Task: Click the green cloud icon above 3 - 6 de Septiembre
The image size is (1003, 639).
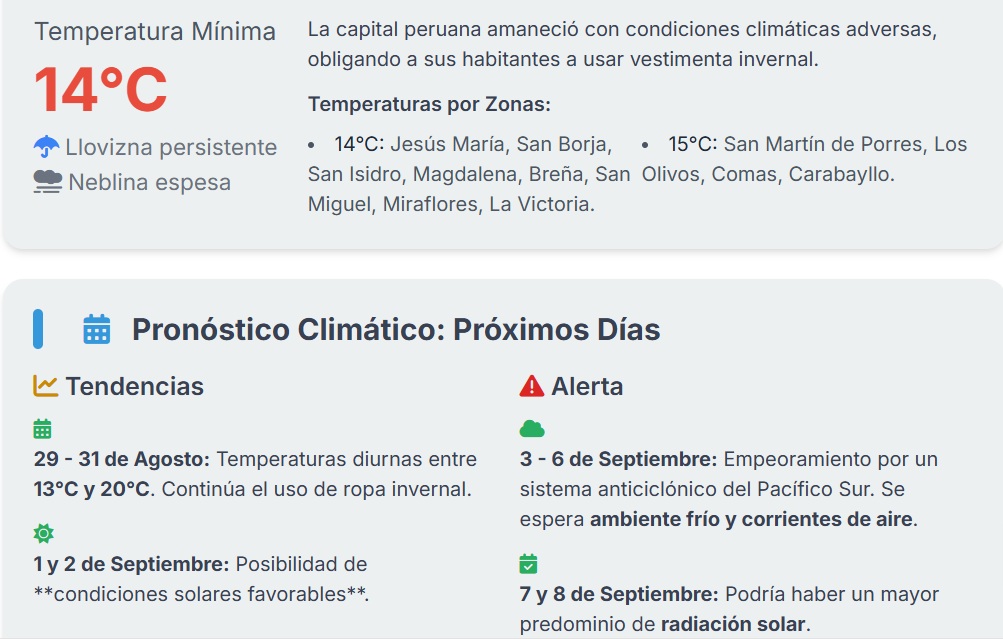Action: coord(532,429)
